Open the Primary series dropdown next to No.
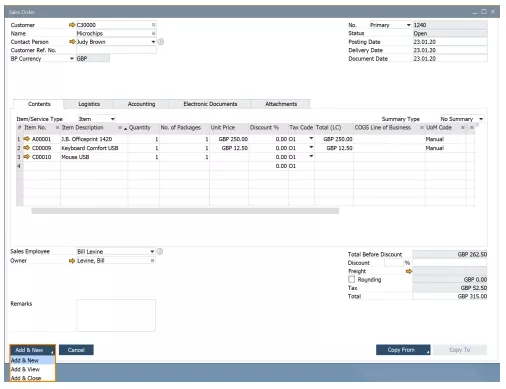Screen dimensions: 506x389 coord(408,25)
